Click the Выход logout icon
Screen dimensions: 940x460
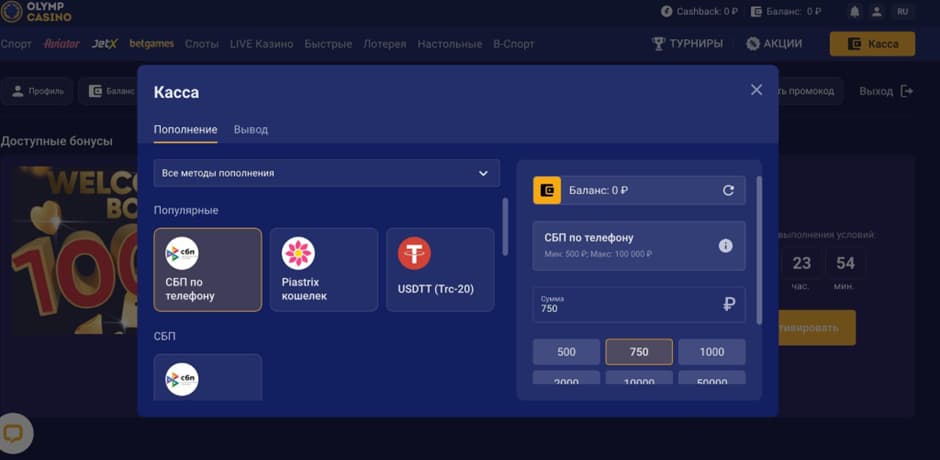907,91
